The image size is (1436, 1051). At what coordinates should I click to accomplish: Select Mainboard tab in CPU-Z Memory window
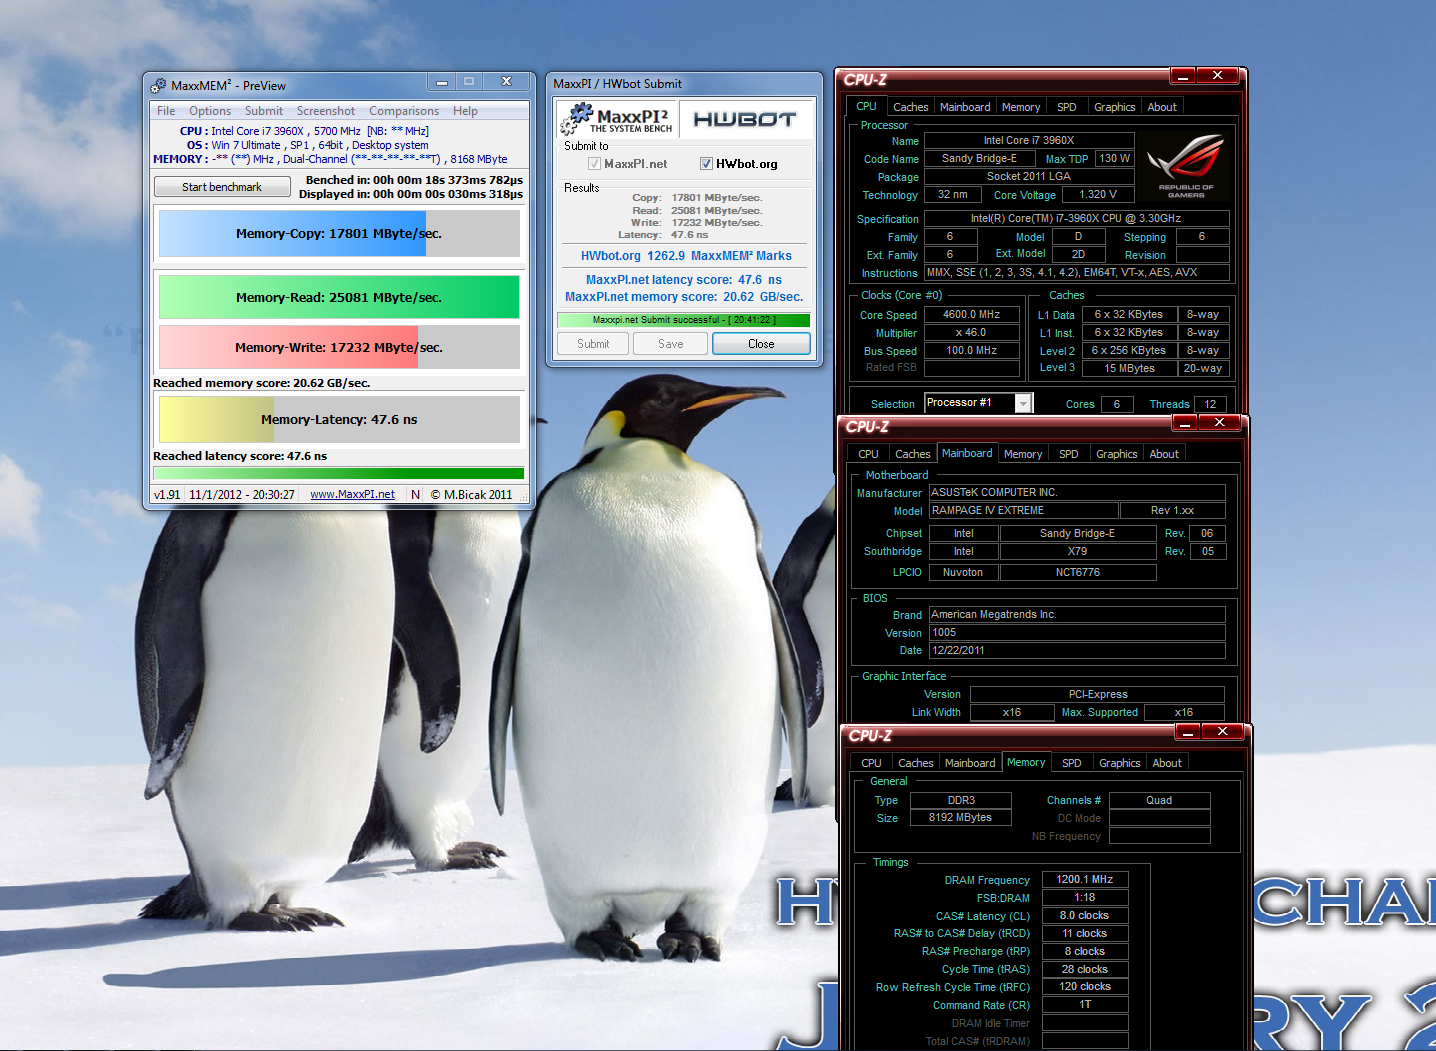[x=970, y=763]
